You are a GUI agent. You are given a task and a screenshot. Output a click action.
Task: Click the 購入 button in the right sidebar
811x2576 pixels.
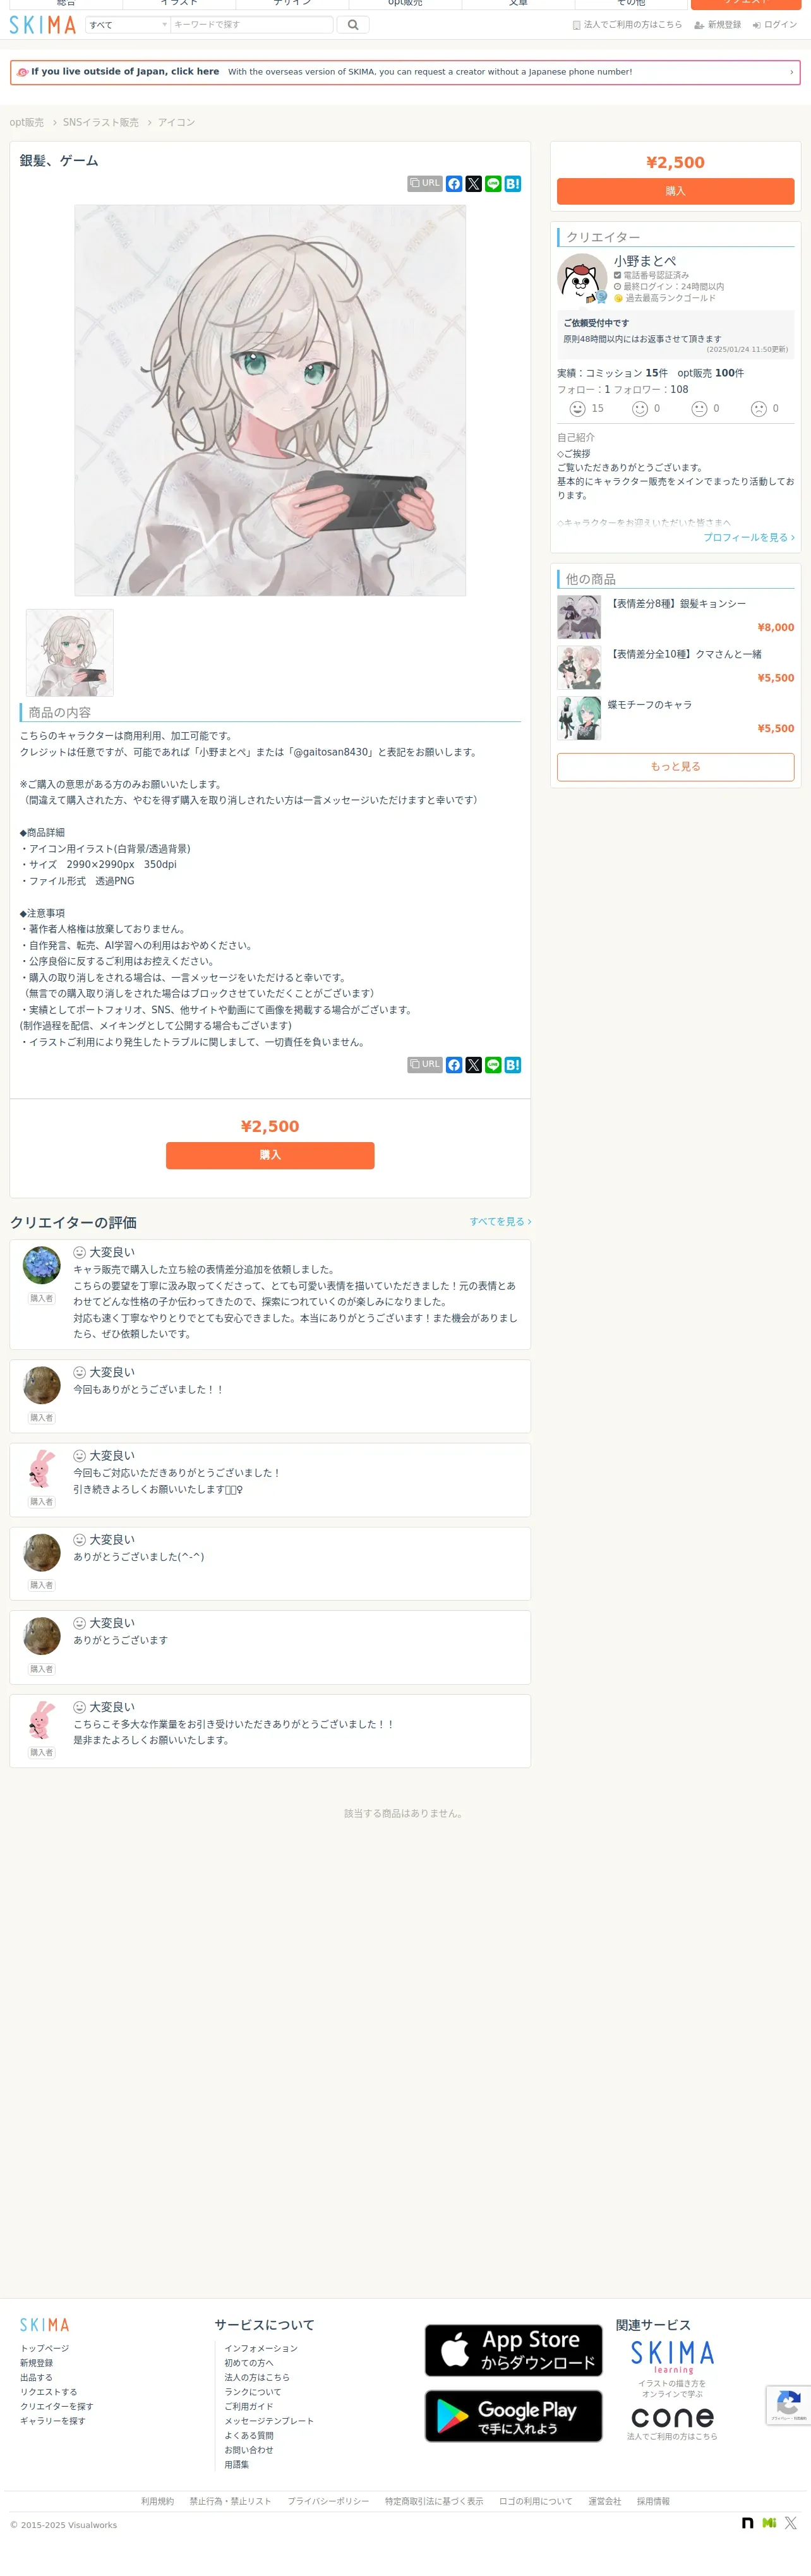click(x=675, y=191)
